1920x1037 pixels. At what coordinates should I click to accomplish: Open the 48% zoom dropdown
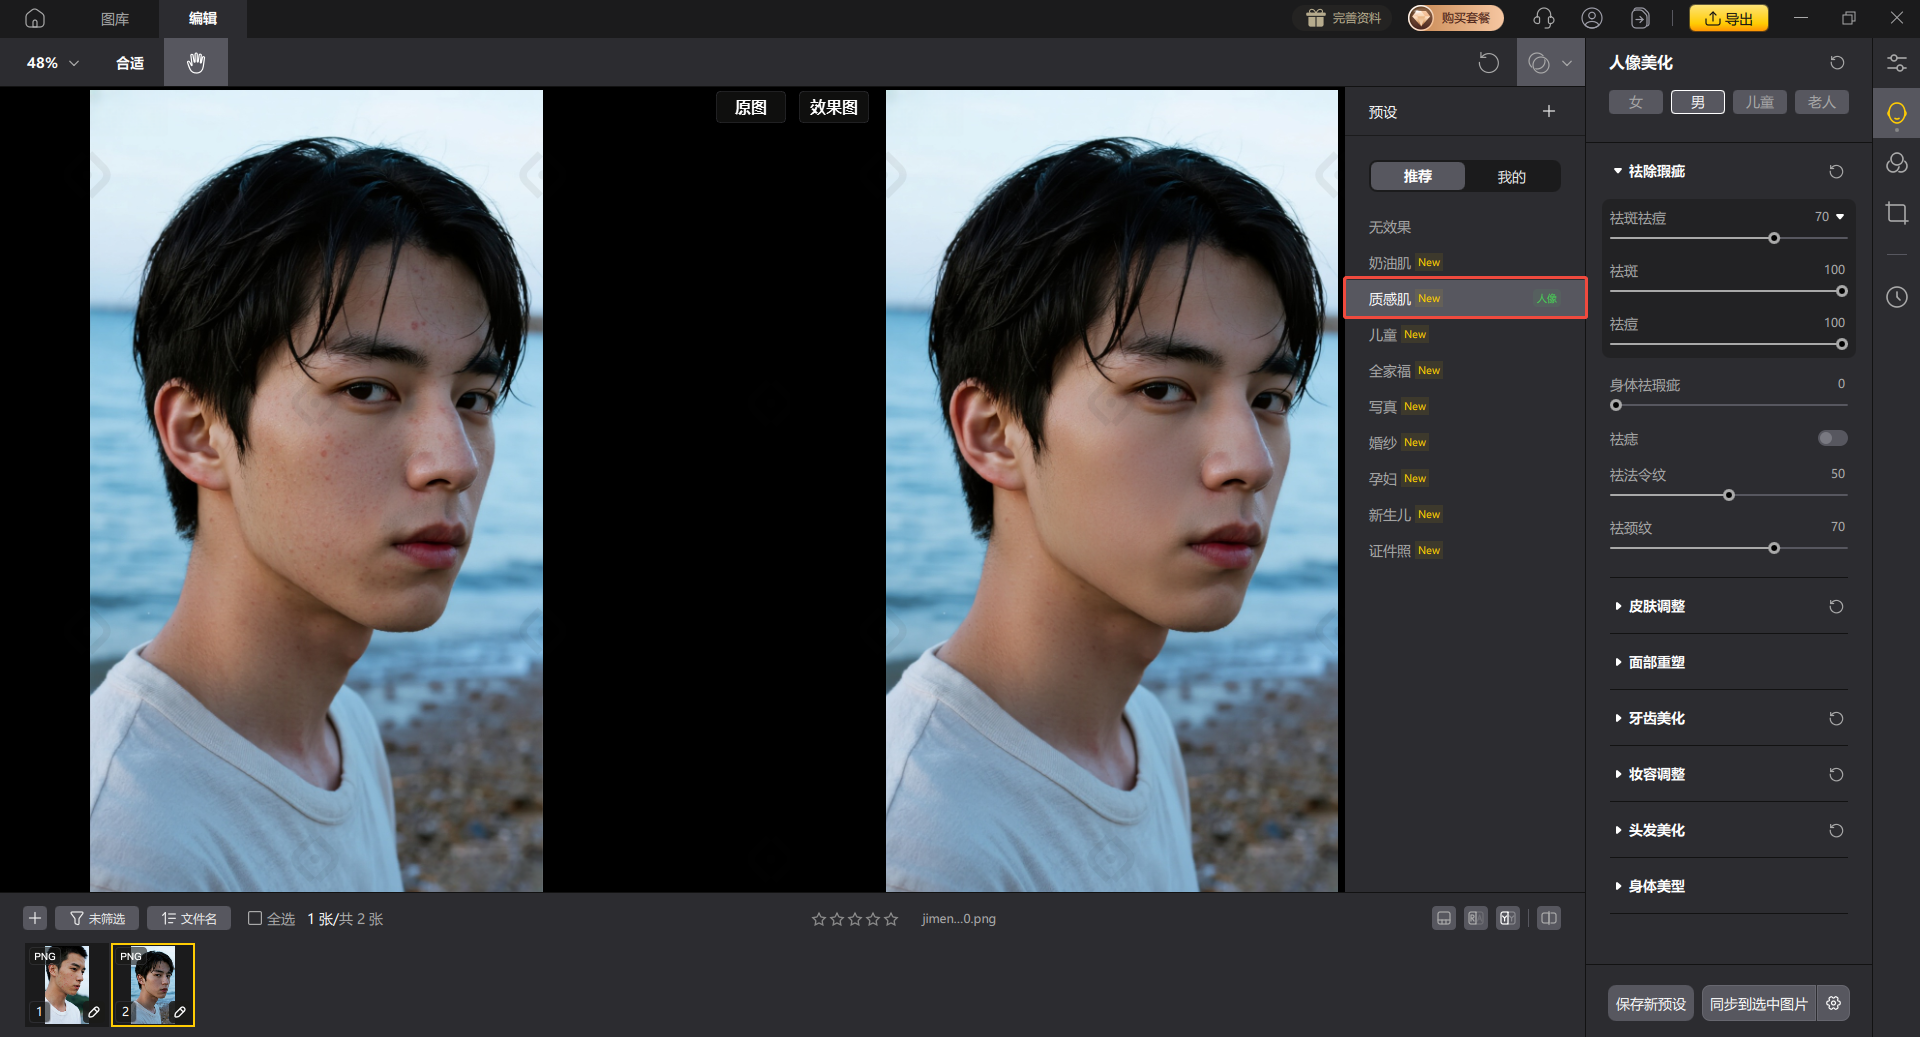pyautogui.click(x=52, y=63)
